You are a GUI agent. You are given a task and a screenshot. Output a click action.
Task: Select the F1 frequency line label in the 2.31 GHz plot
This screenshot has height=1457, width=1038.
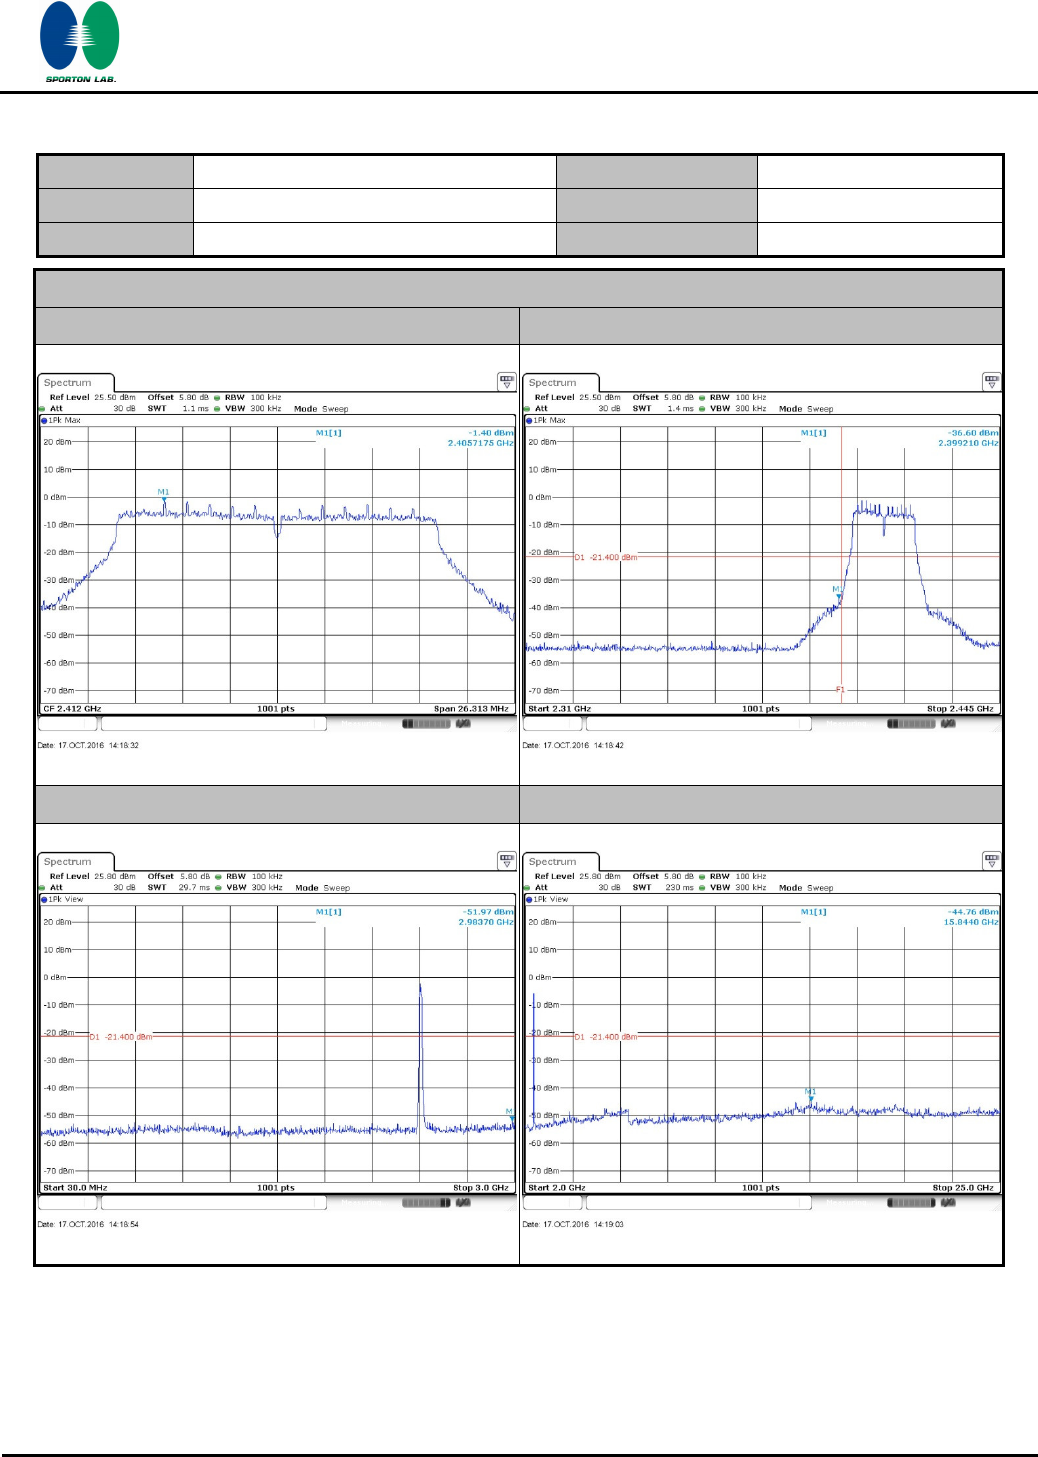coord(840,689)
